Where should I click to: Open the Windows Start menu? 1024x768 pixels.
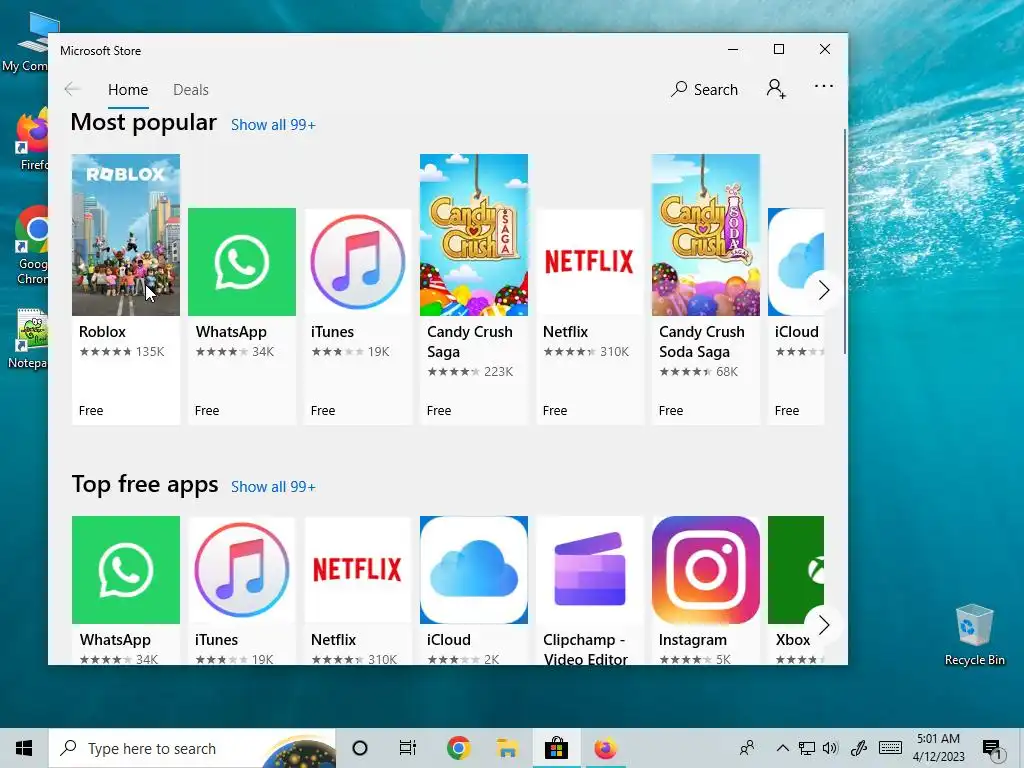point(24,748)
